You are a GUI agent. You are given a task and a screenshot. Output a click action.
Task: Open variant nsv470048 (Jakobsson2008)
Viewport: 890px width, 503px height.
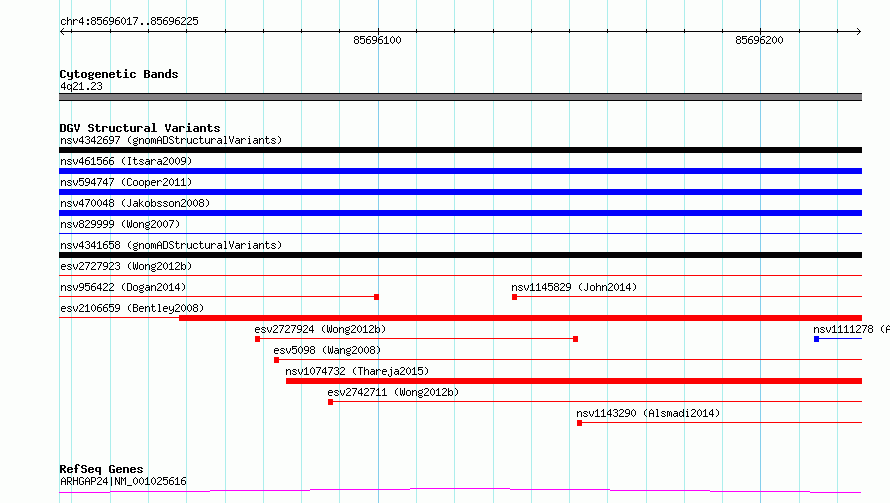coord(135,203)
